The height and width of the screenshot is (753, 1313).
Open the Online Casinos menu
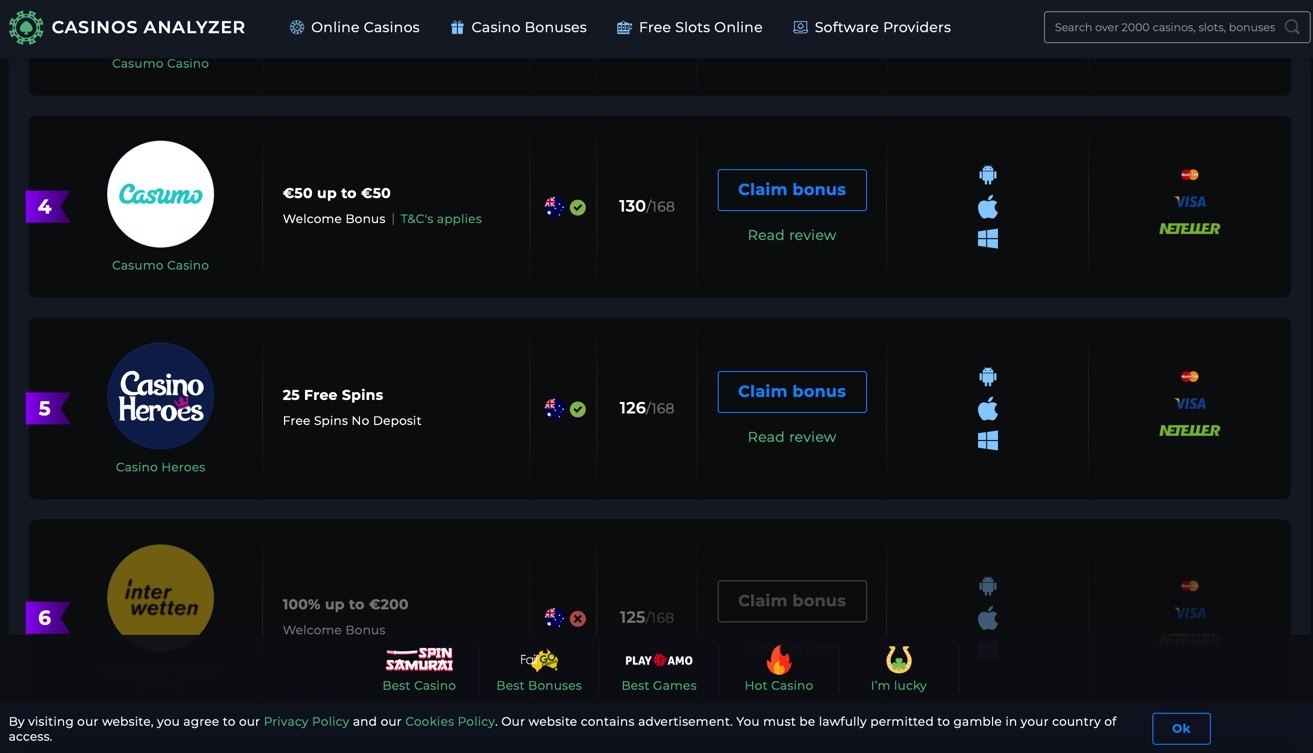coord(355,27)
